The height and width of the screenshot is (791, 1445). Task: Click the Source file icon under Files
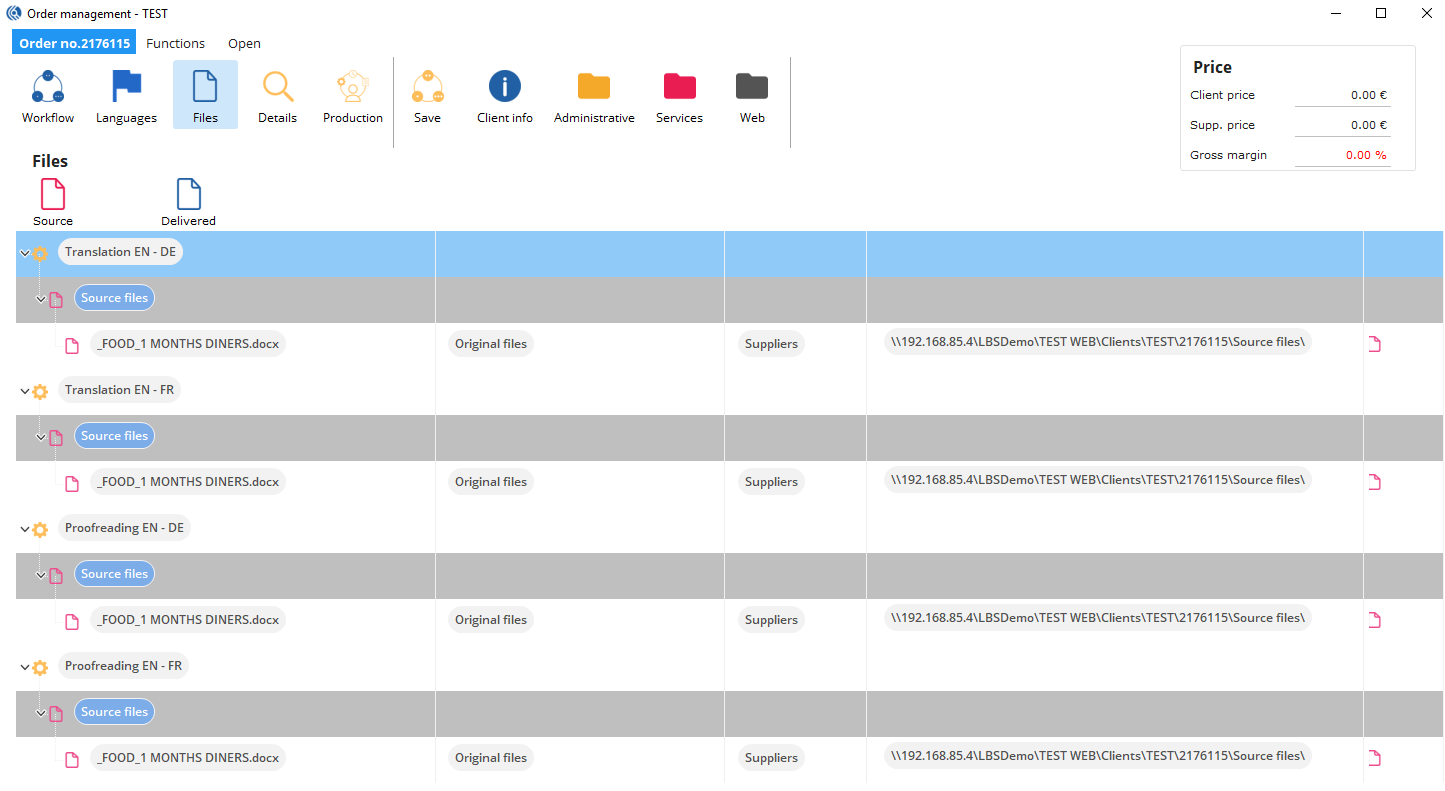click(x=53, y=195)
